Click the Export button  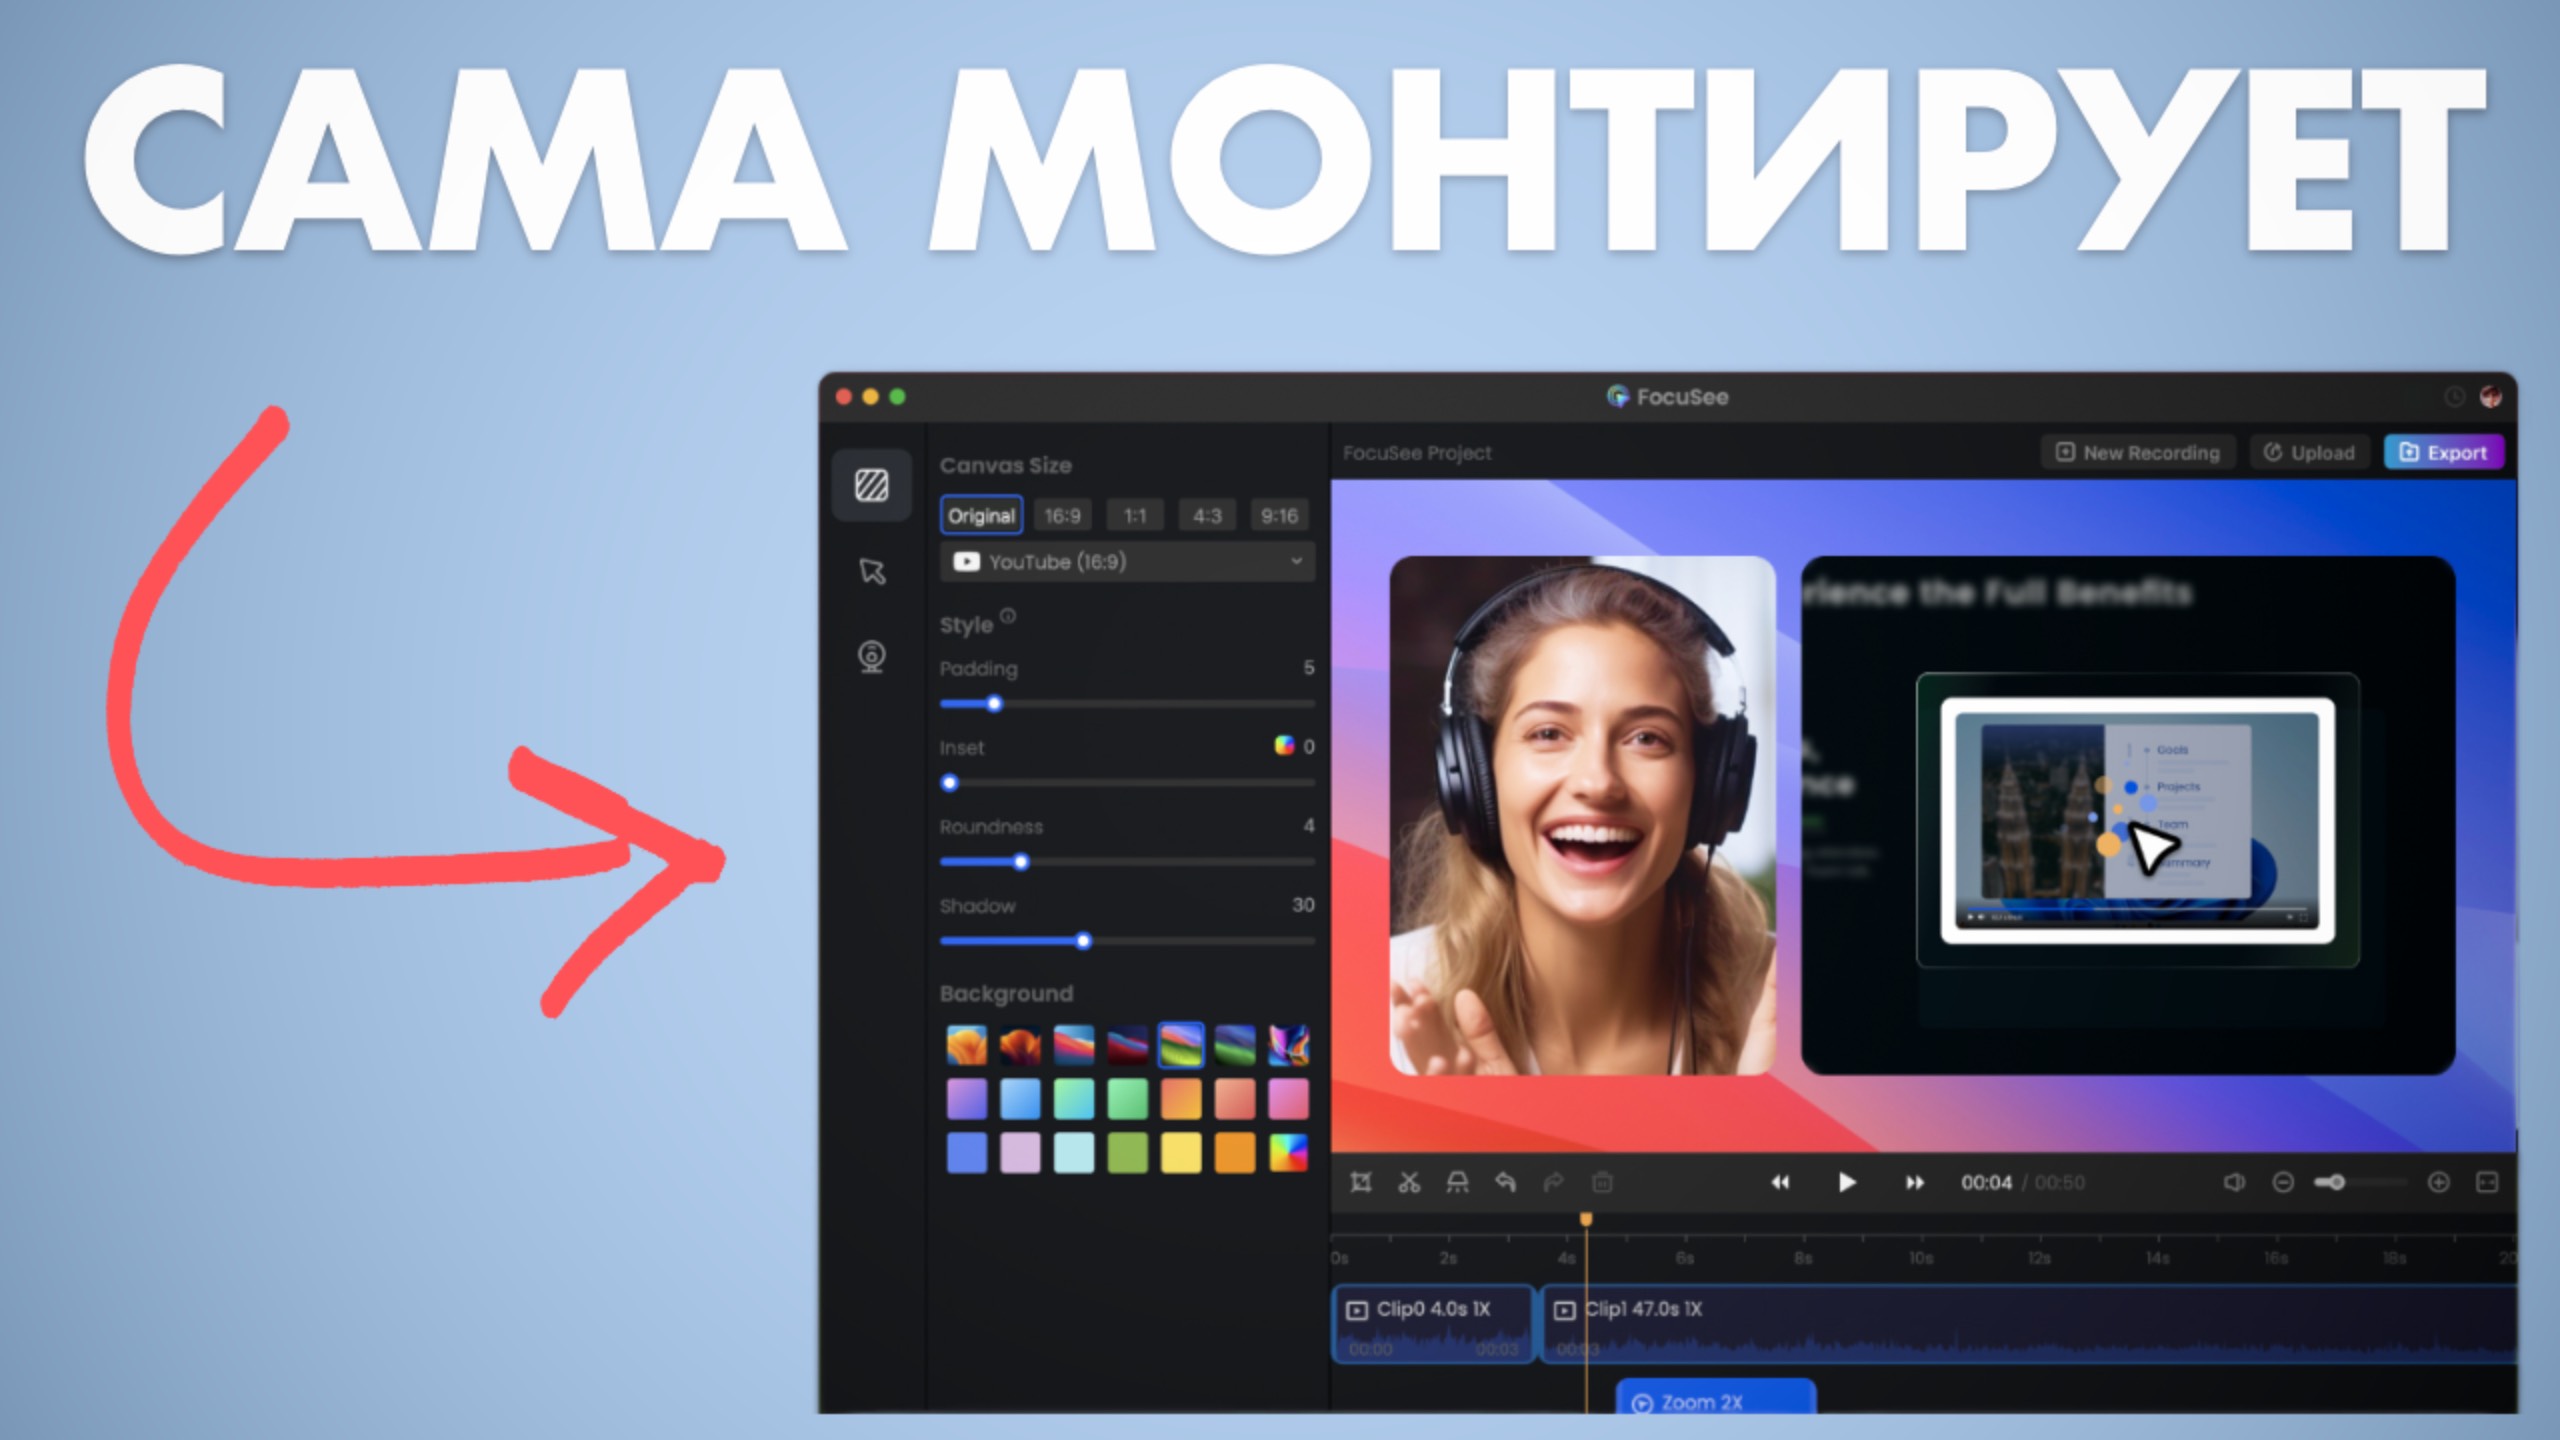coord(2443,453)
